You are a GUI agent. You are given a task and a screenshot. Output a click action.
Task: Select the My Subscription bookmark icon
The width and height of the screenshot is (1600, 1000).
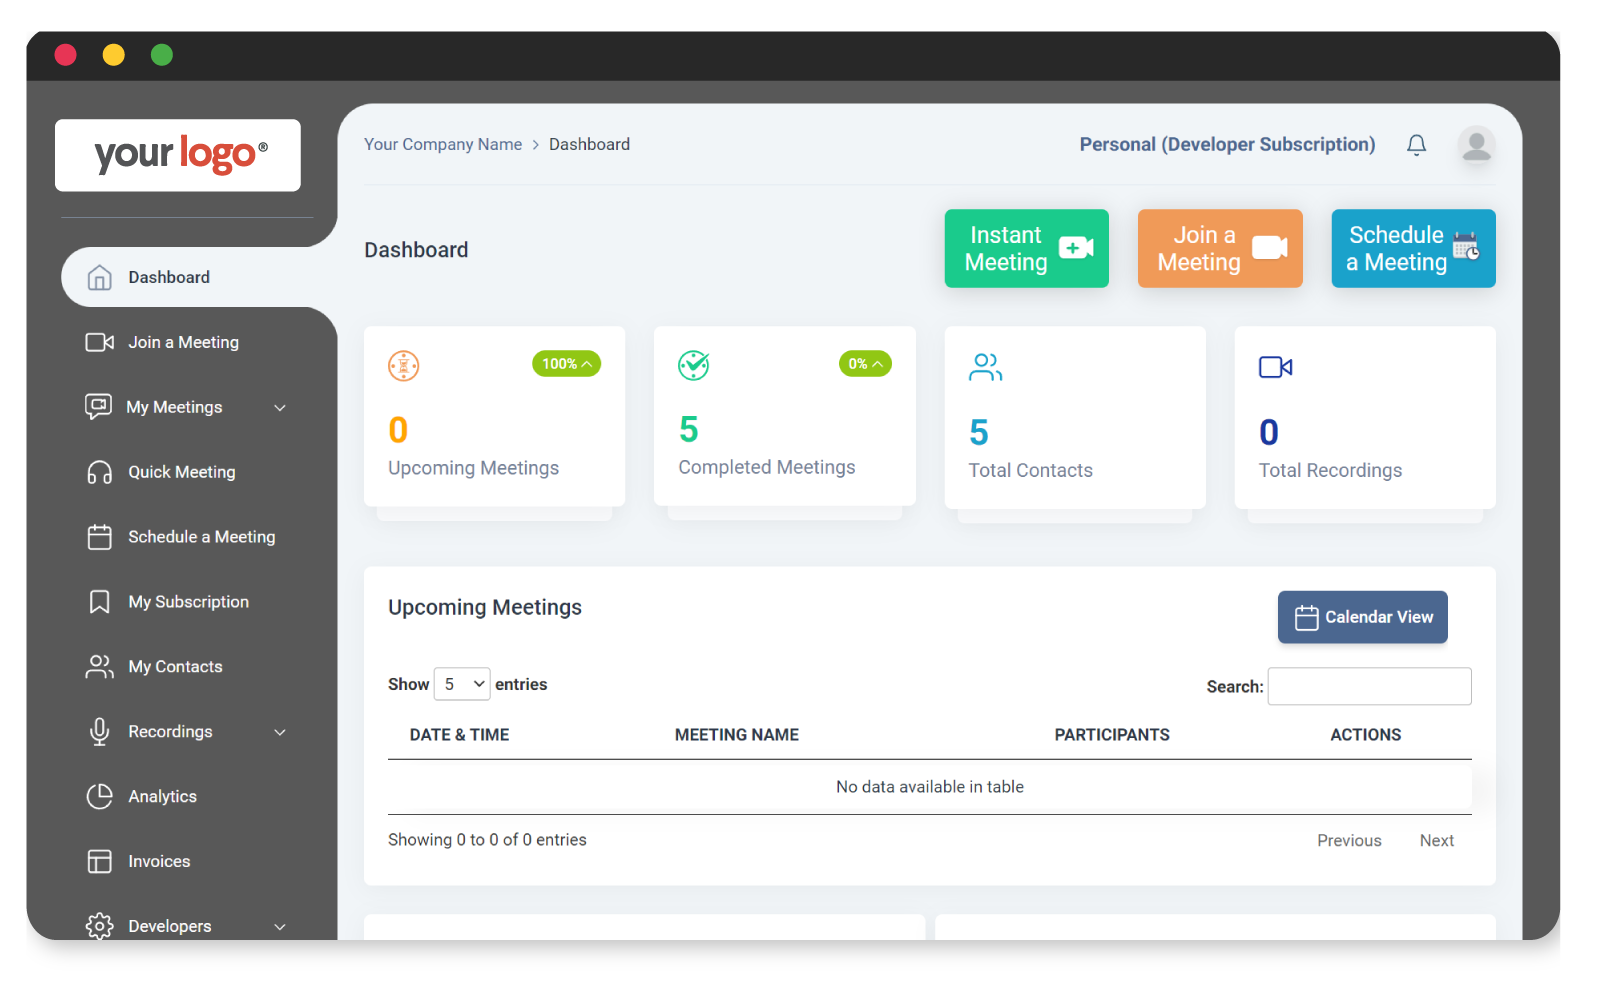click(x=99, y=601)
